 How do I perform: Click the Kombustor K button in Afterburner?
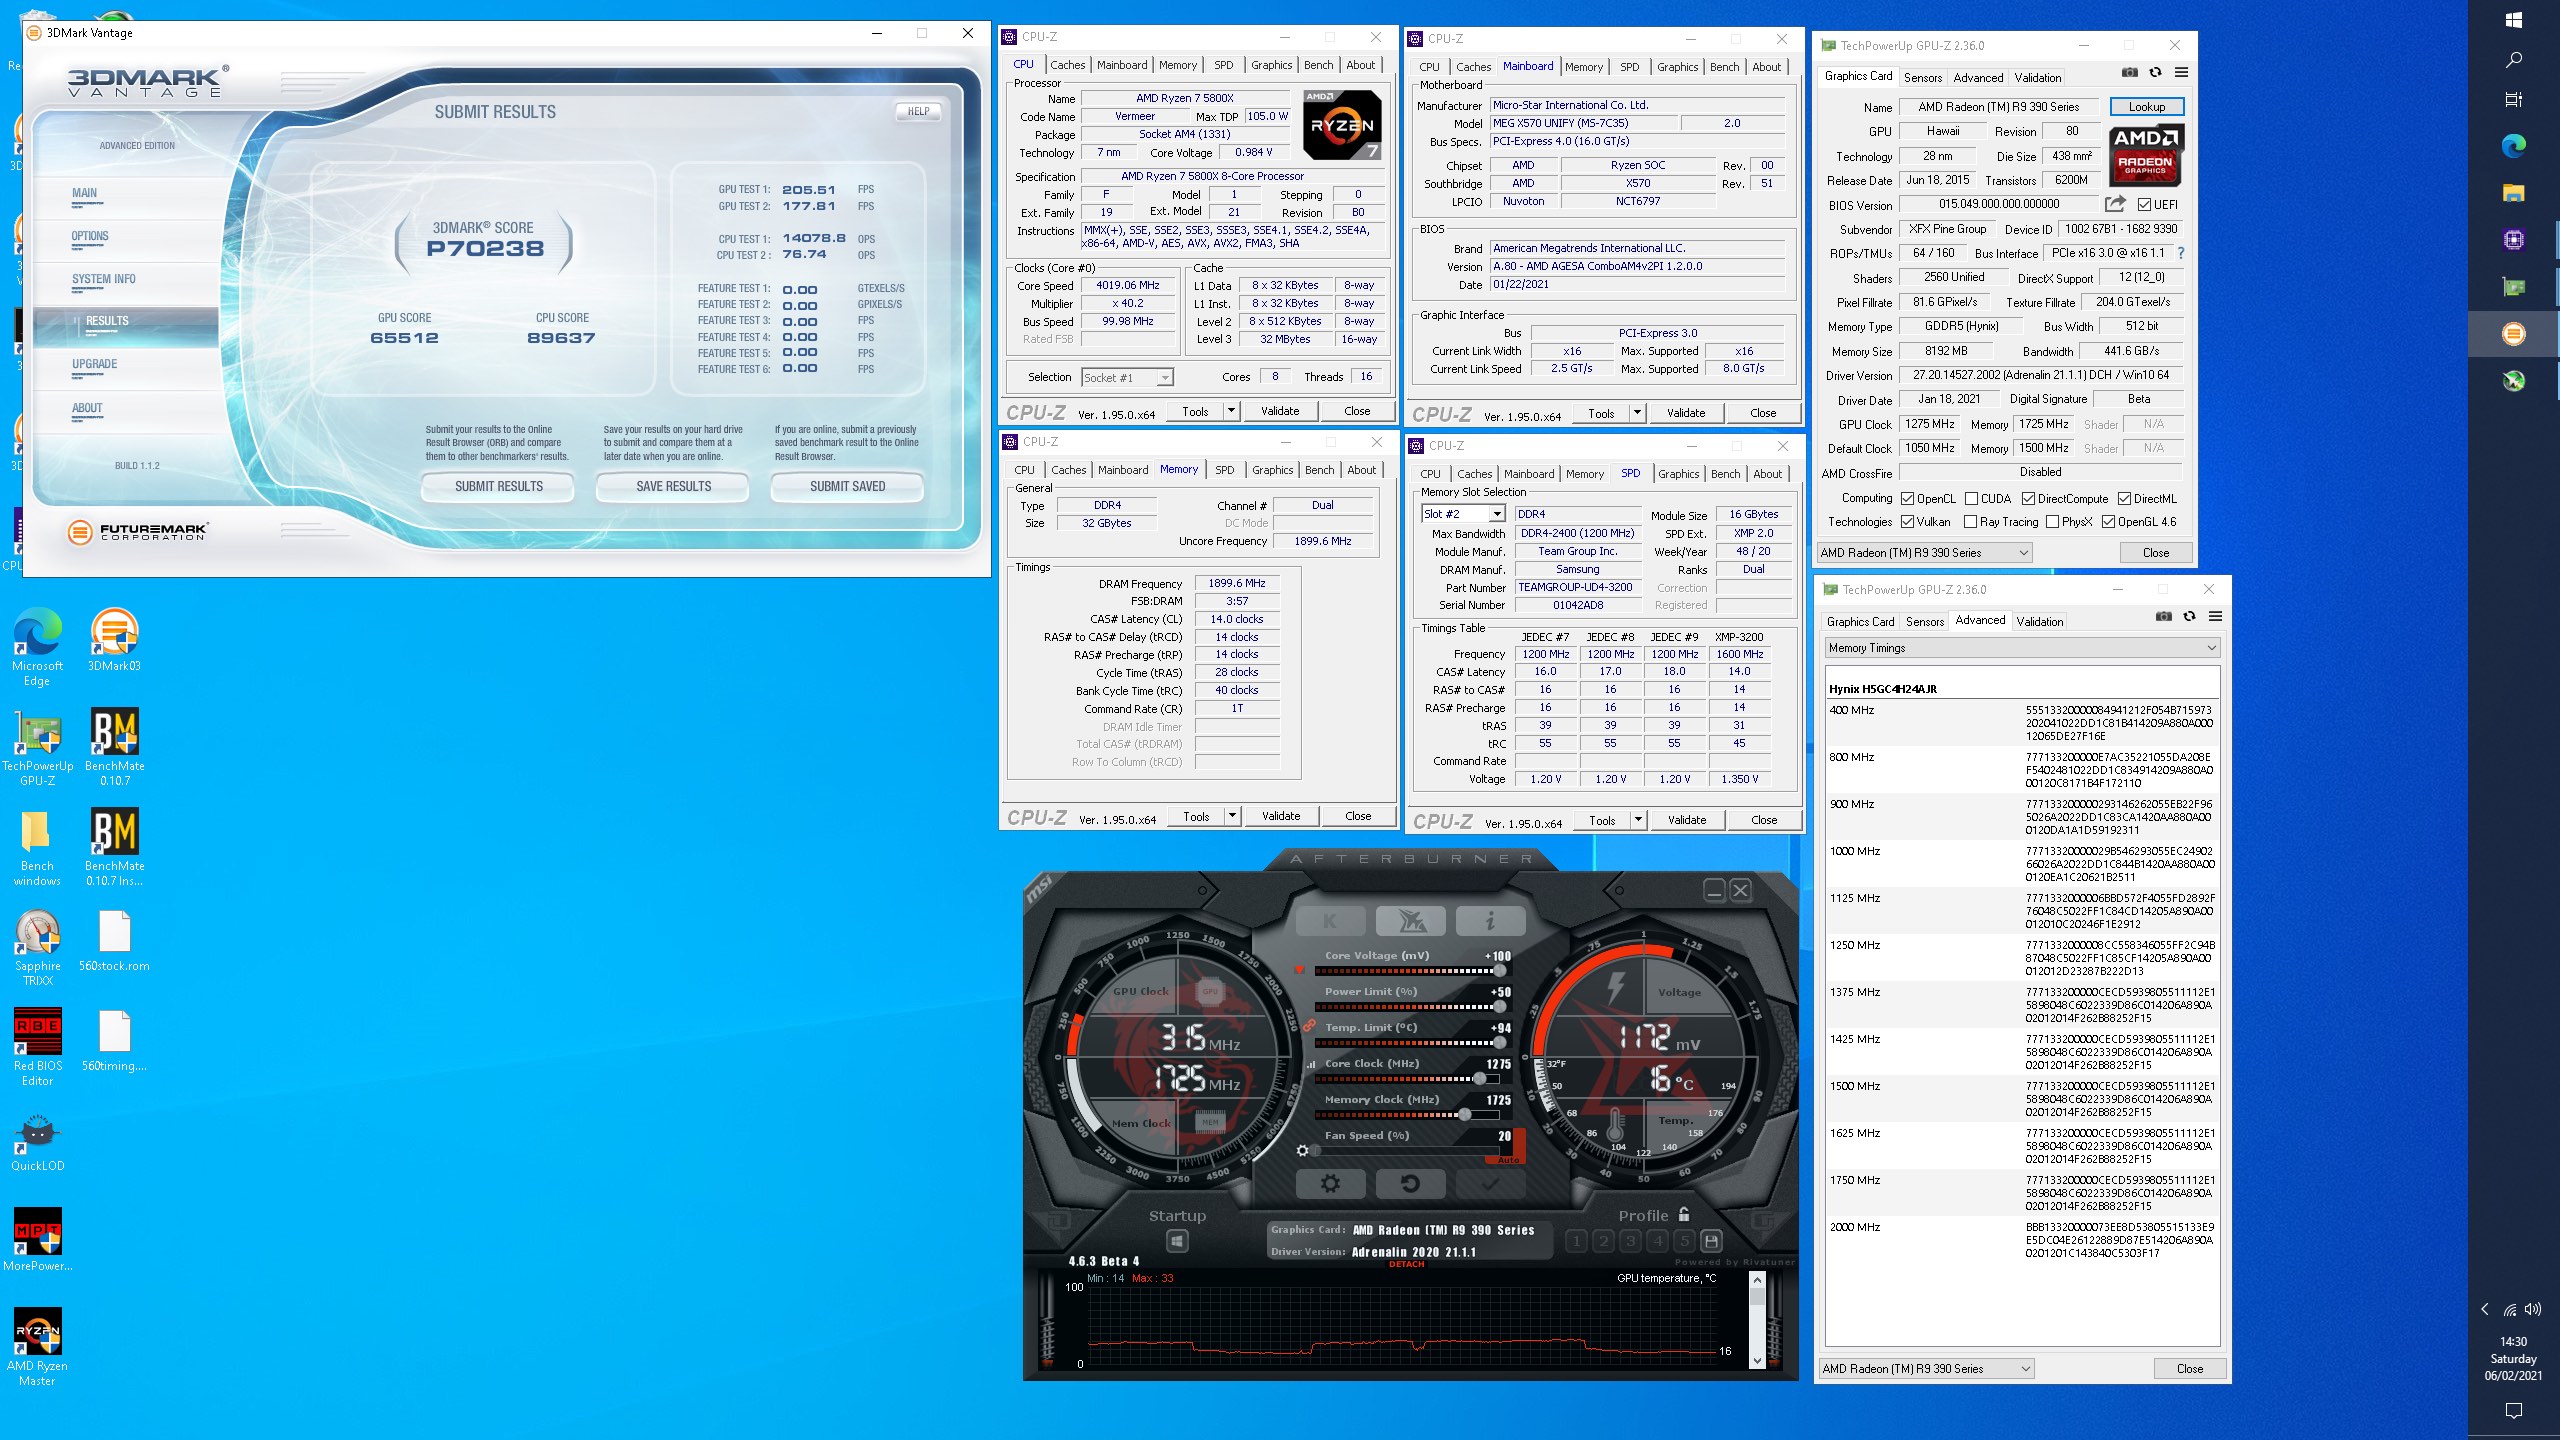1330,920
